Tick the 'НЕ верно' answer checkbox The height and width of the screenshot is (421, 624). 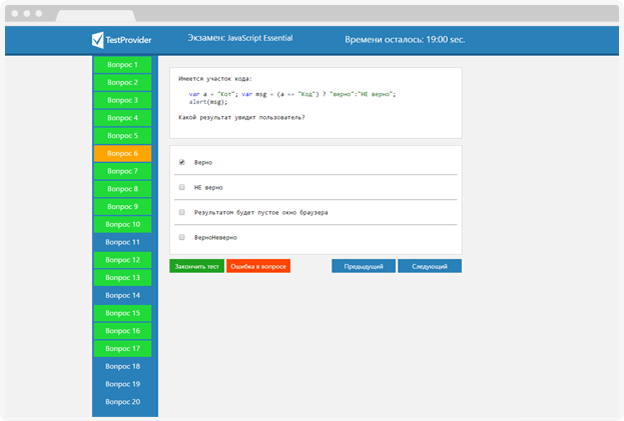click(x=181, y=187)
